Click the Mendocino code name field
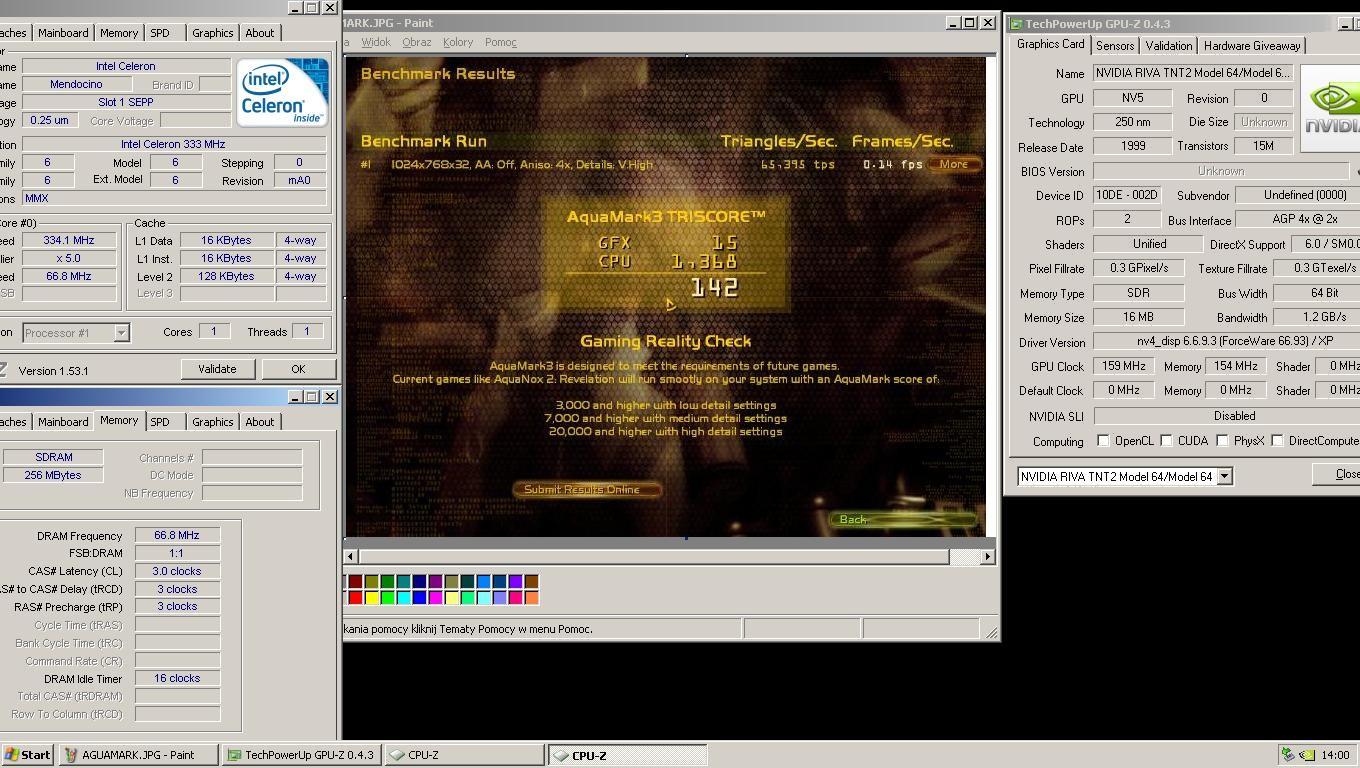The image size is (1360, 768). [x=76, y=85]
